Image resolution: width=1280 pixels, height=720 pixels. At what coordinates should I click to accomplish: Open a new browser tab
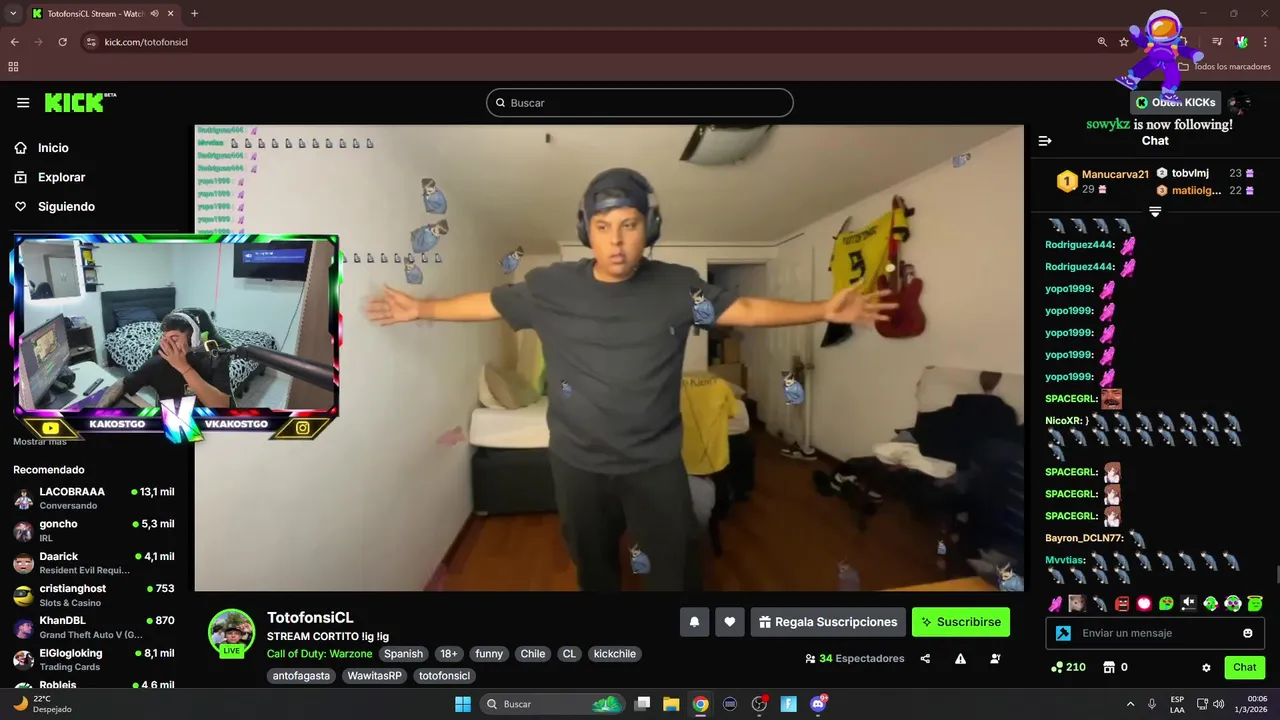point(194,14)
